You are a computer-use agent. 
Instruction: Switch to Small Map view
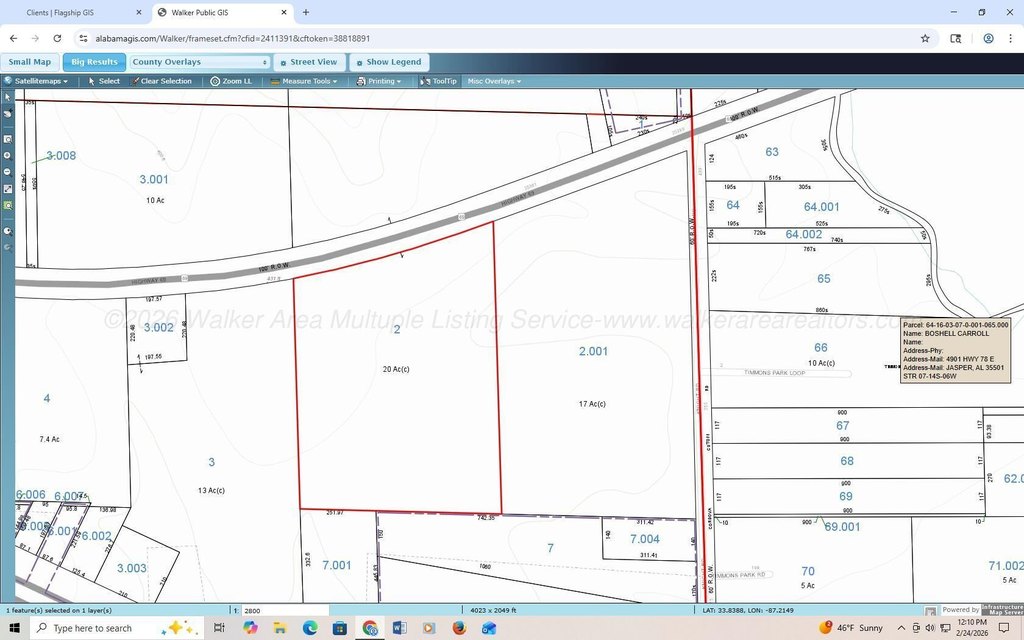point(29,62)
